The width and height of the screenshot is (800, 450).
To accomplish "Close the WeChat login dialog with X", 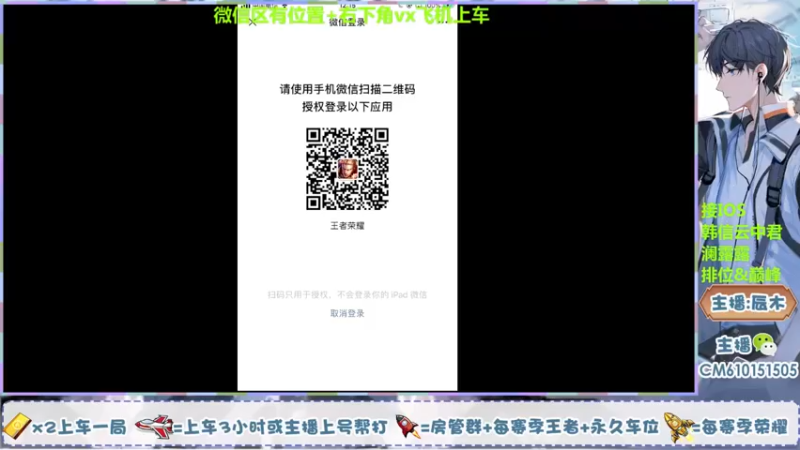I will tap(252, 22).
